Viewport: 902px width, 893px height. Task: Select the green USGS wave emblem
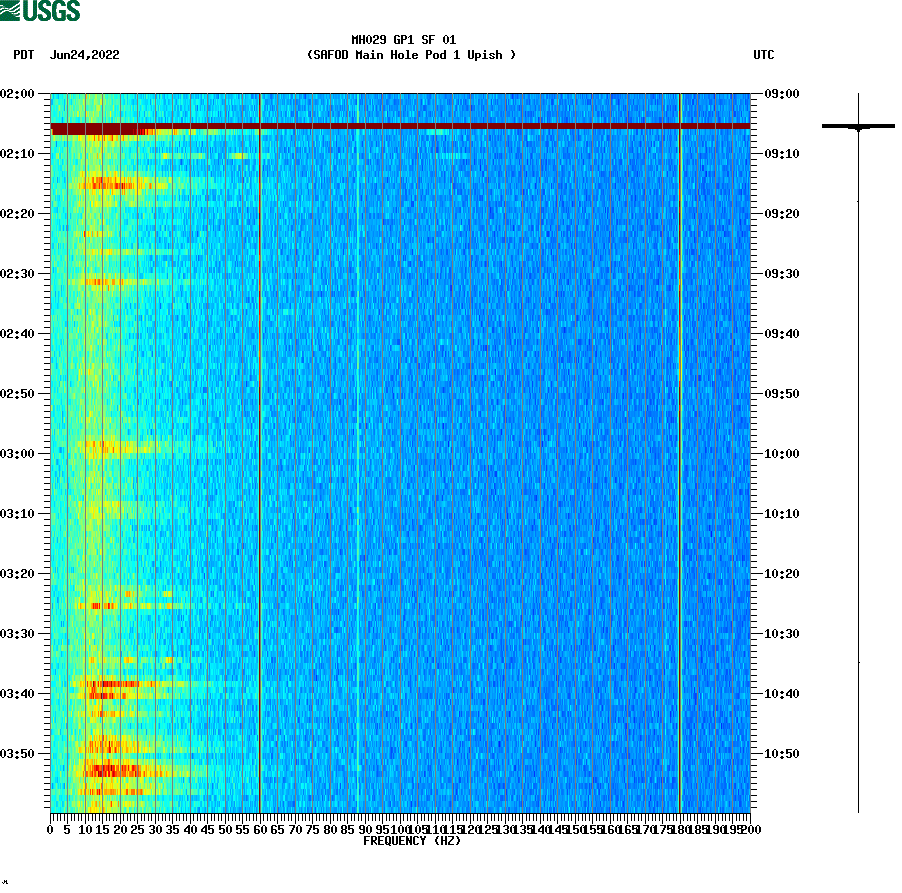12,8
